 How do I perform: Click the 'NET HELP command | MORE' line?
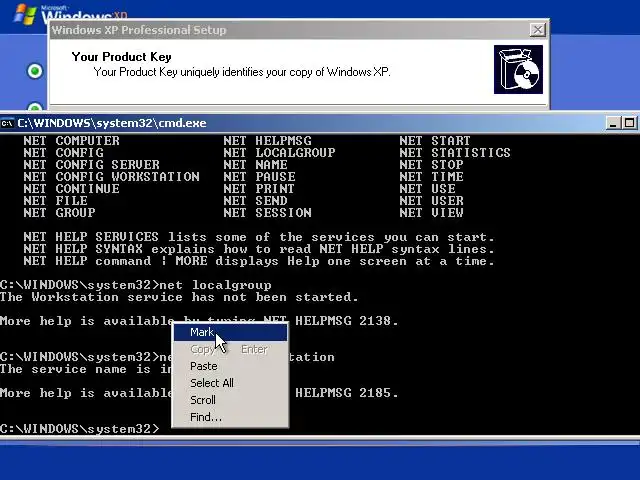click(x=259, y=261)
